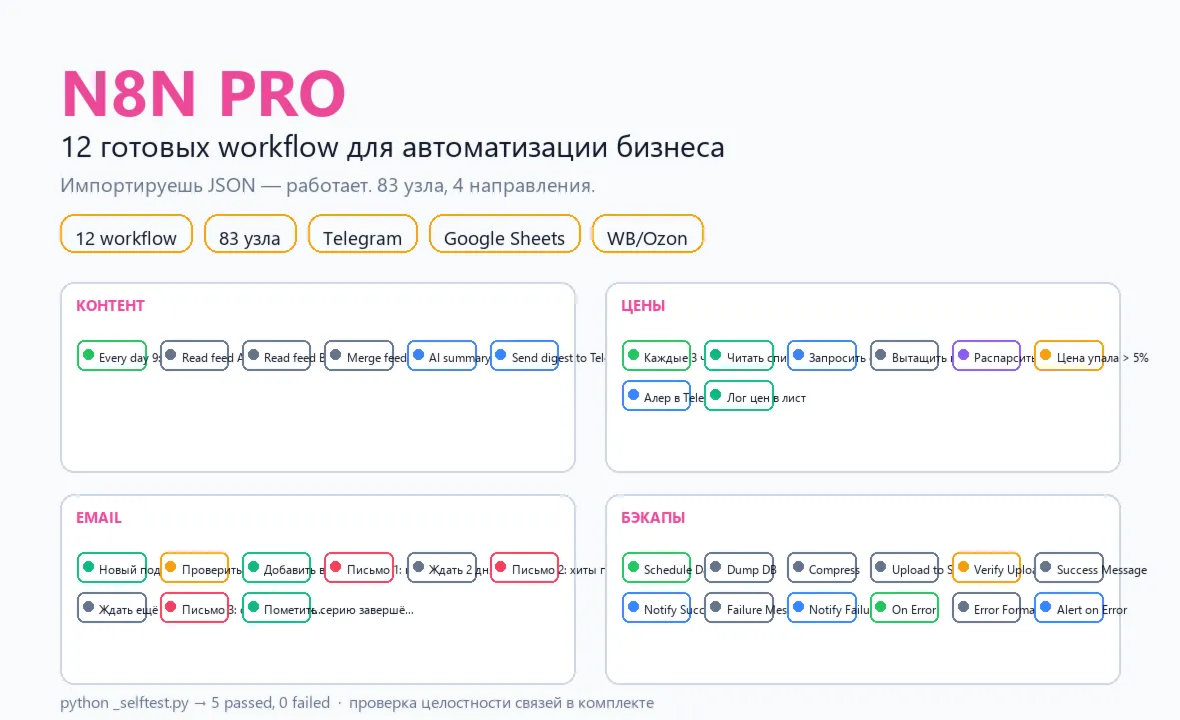Select the orange 'Verify Uplo' node
The image size is (1180, 720).
coord(987,568)
